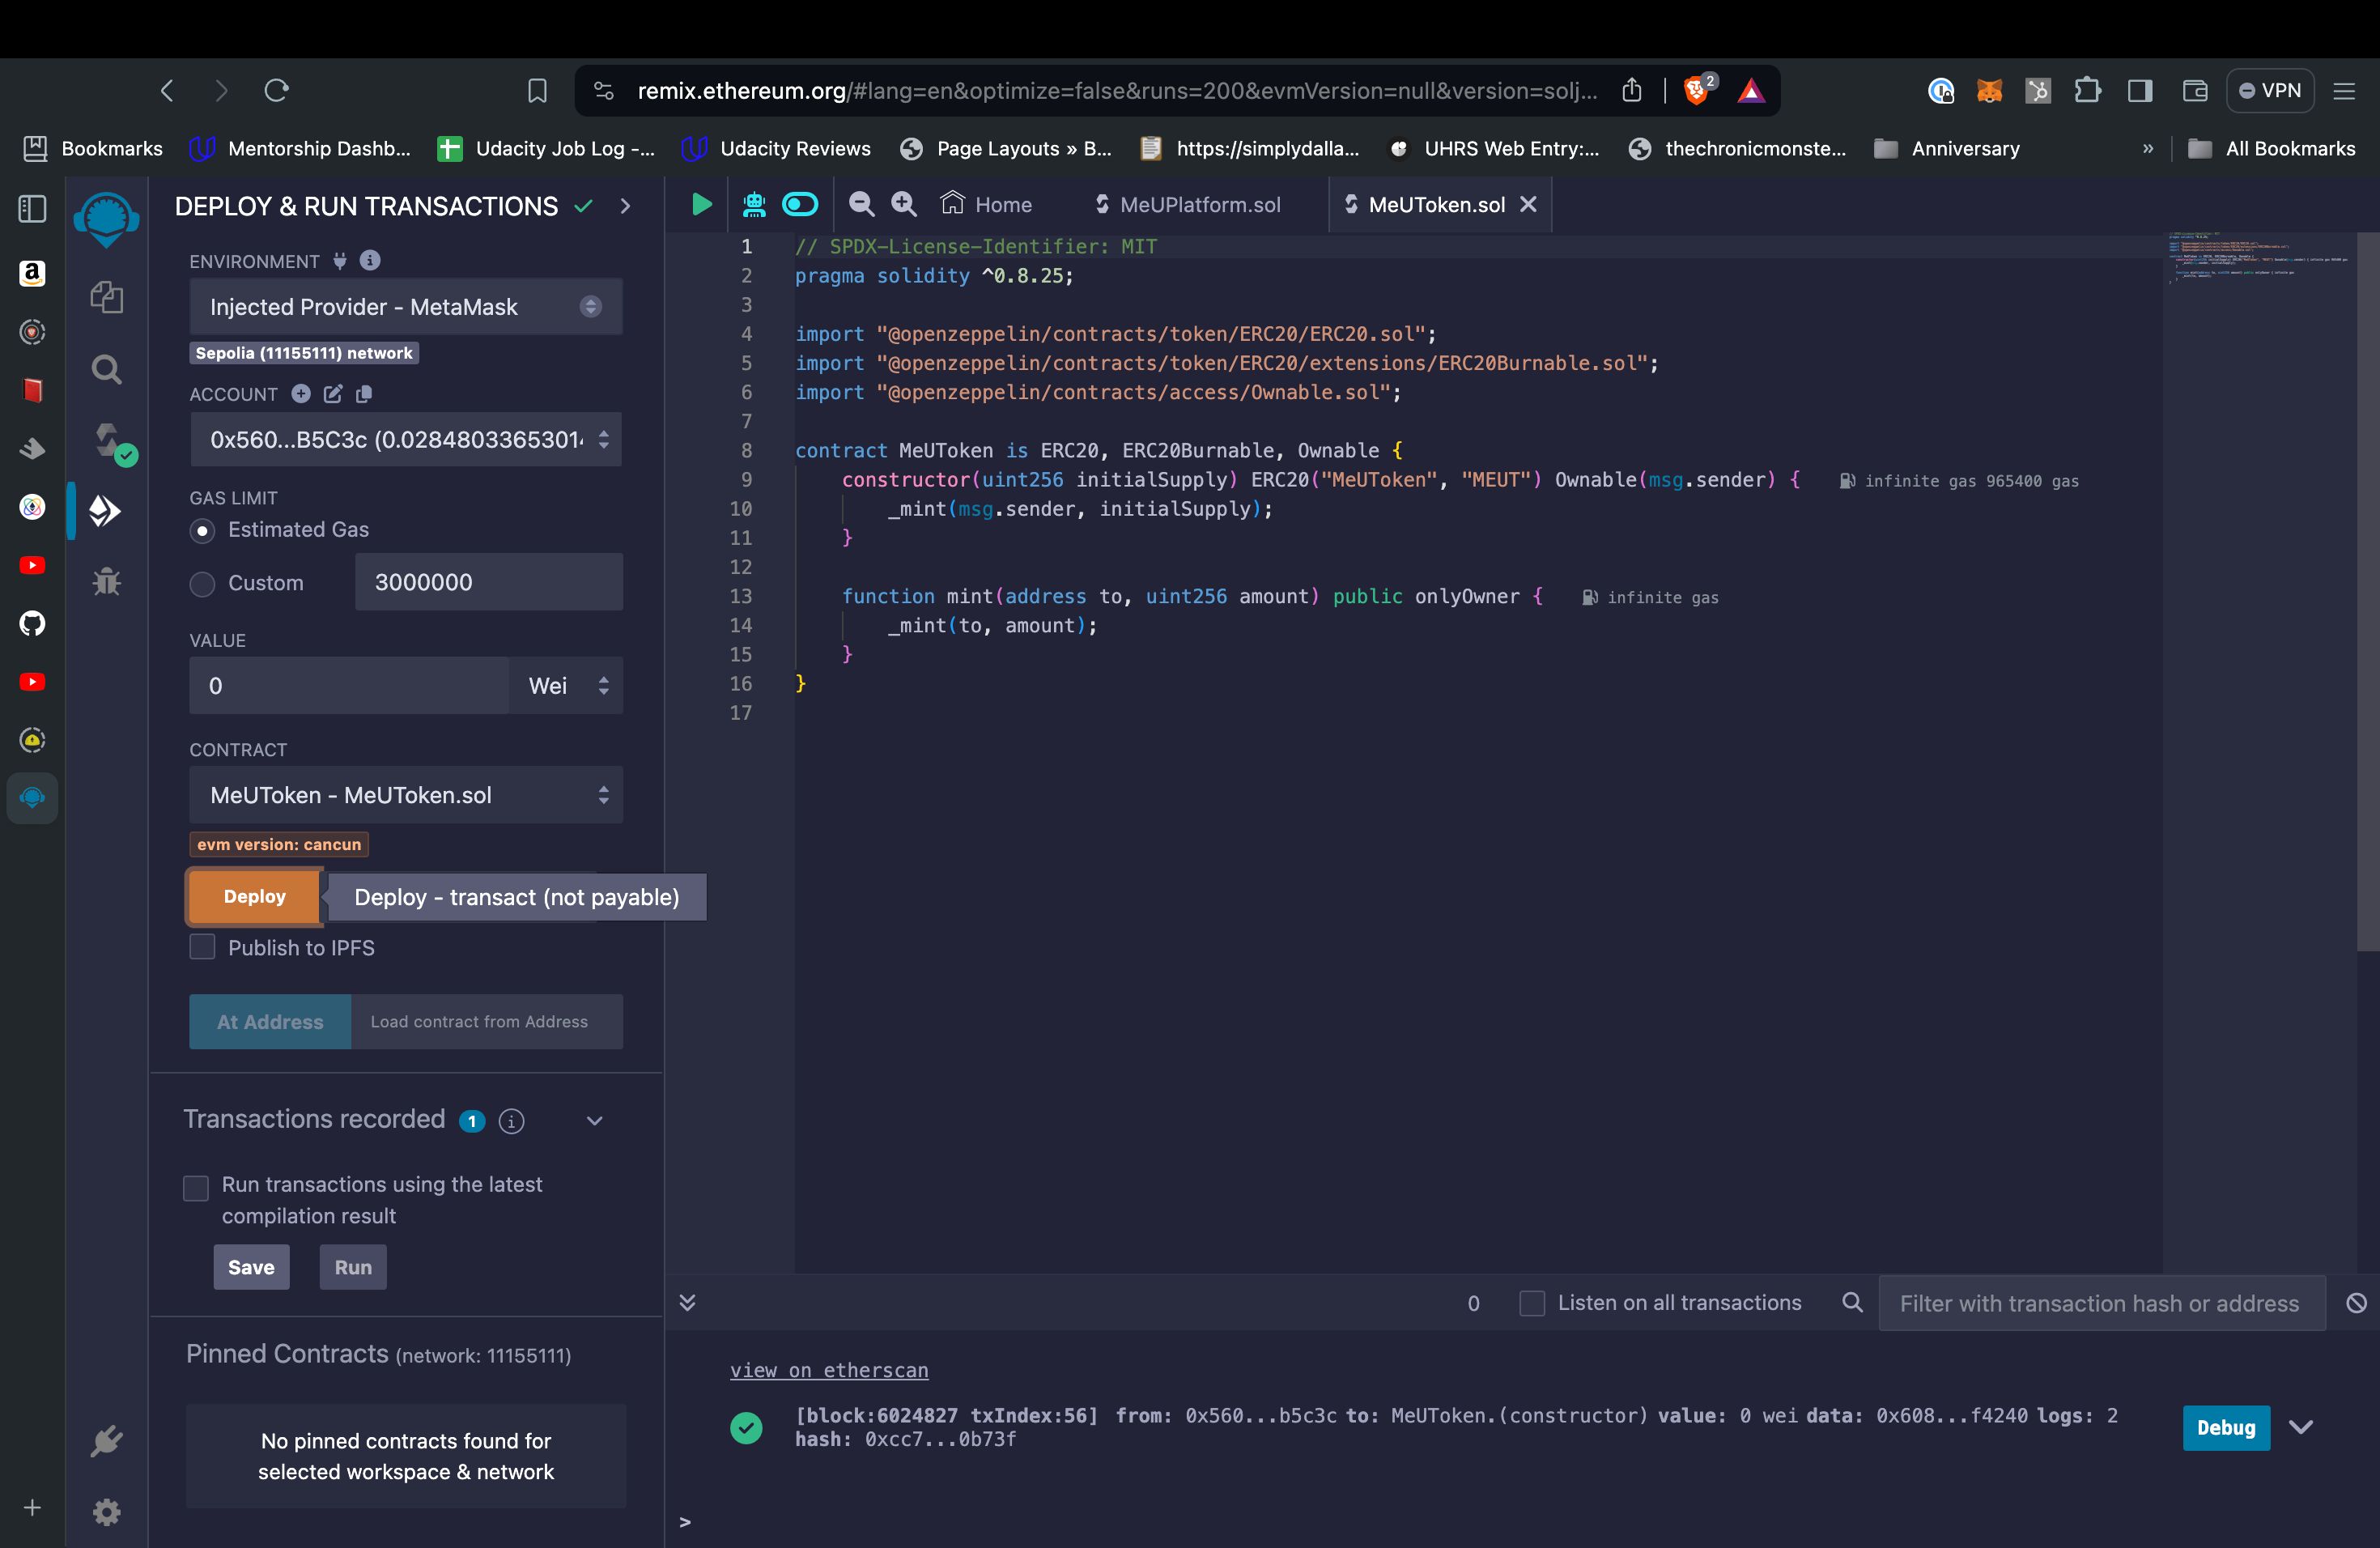Image resolution: width=2380 pixels, height=1548 pixels.
Task: Enable Run transactions using latest compilation
Action: (196, 1185)
